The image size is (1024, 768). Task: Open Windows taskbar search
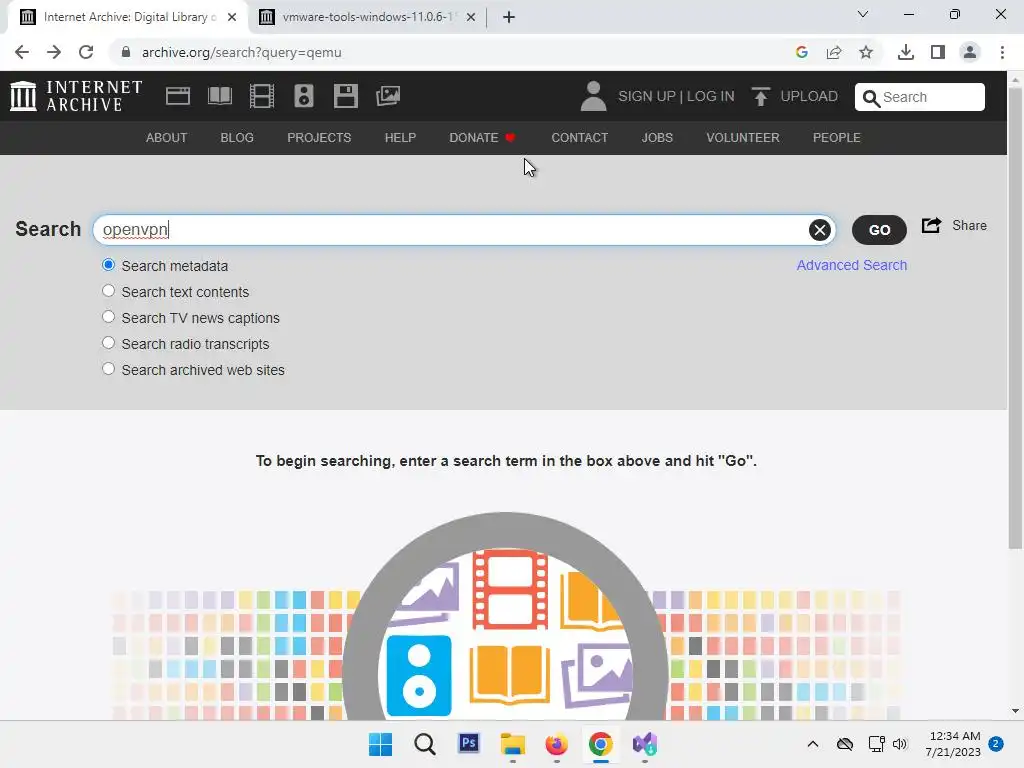[x=424, y=744]
